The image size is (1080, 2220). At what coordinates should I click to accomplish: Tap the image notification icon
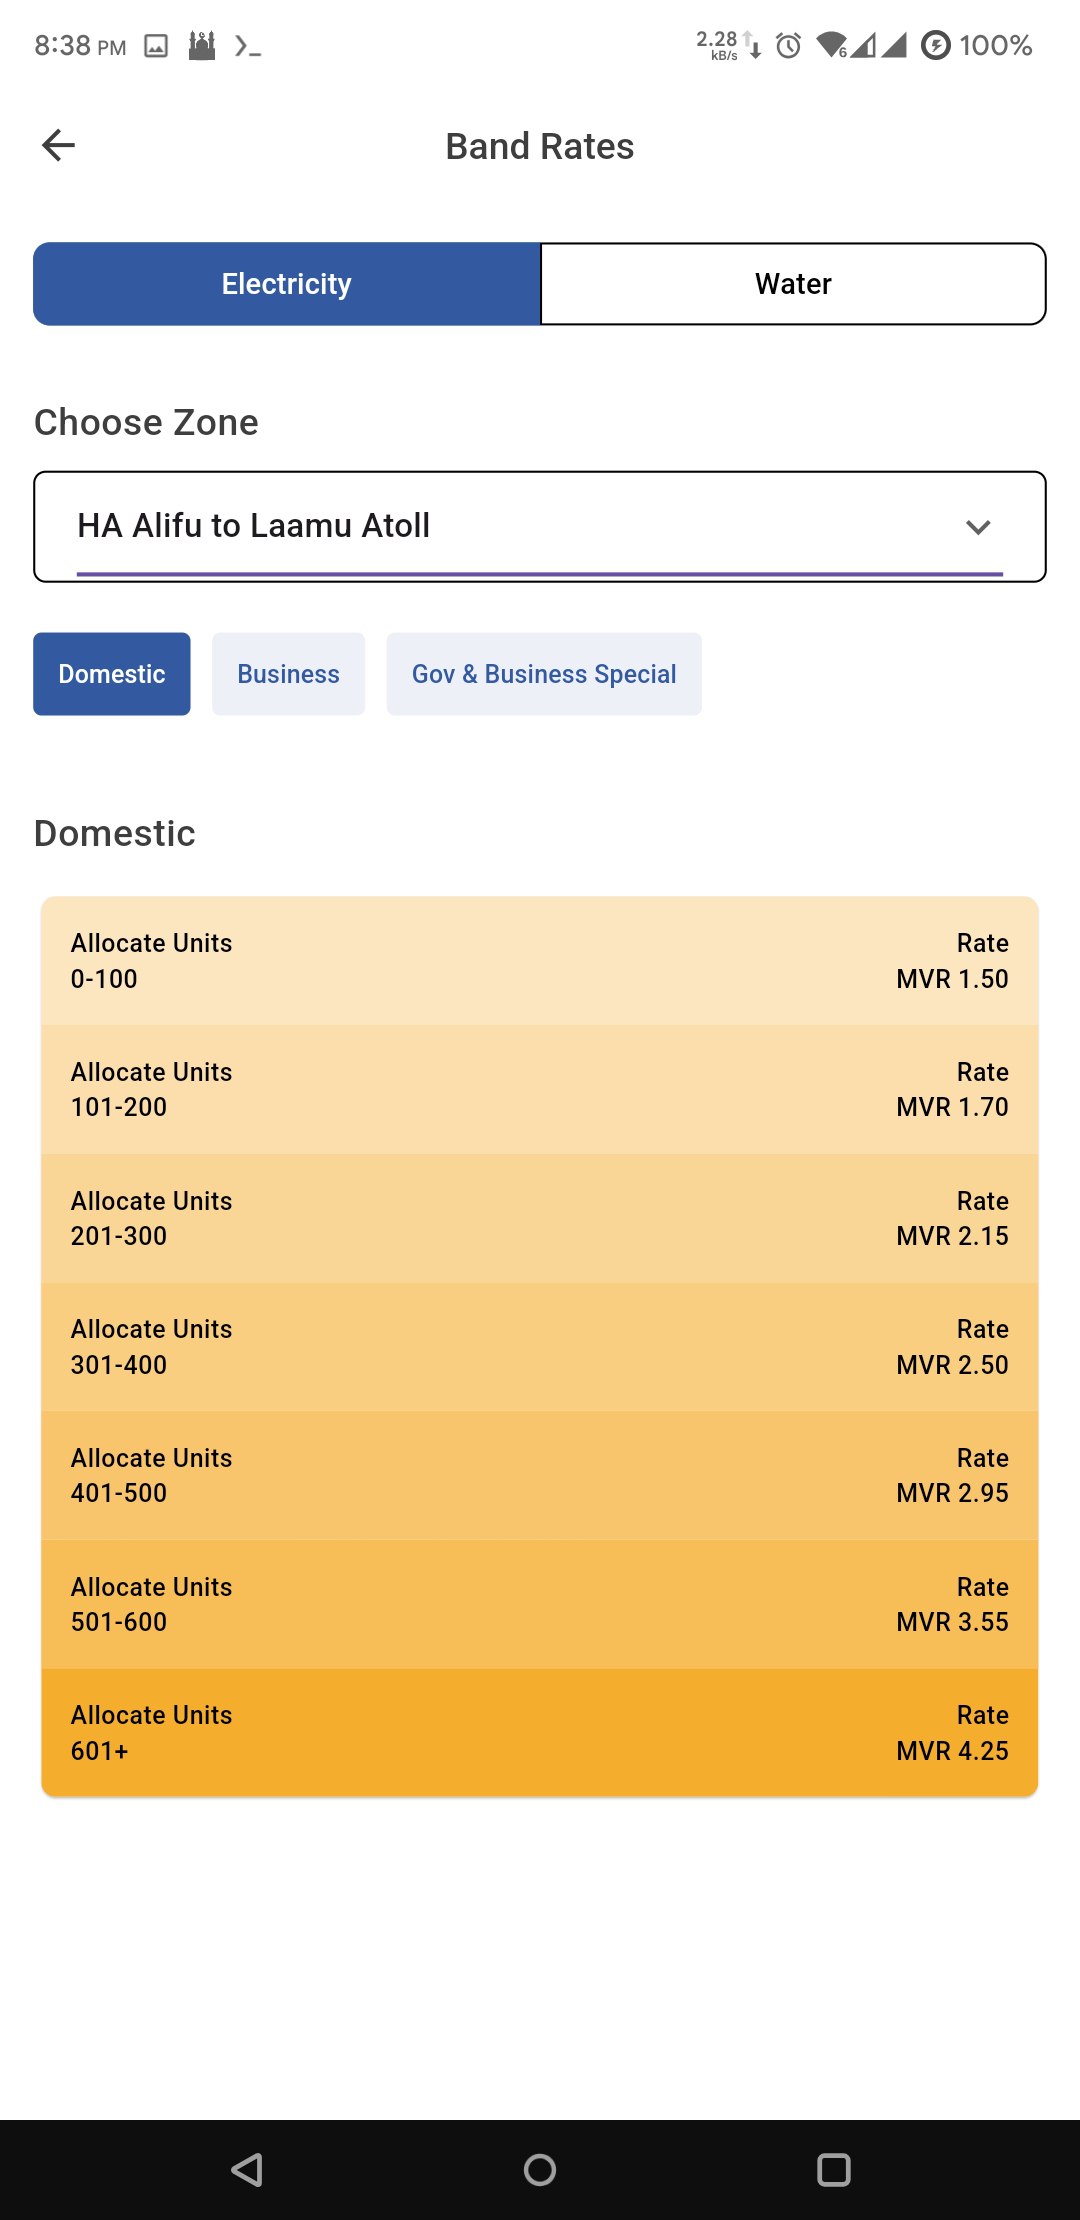156,46
